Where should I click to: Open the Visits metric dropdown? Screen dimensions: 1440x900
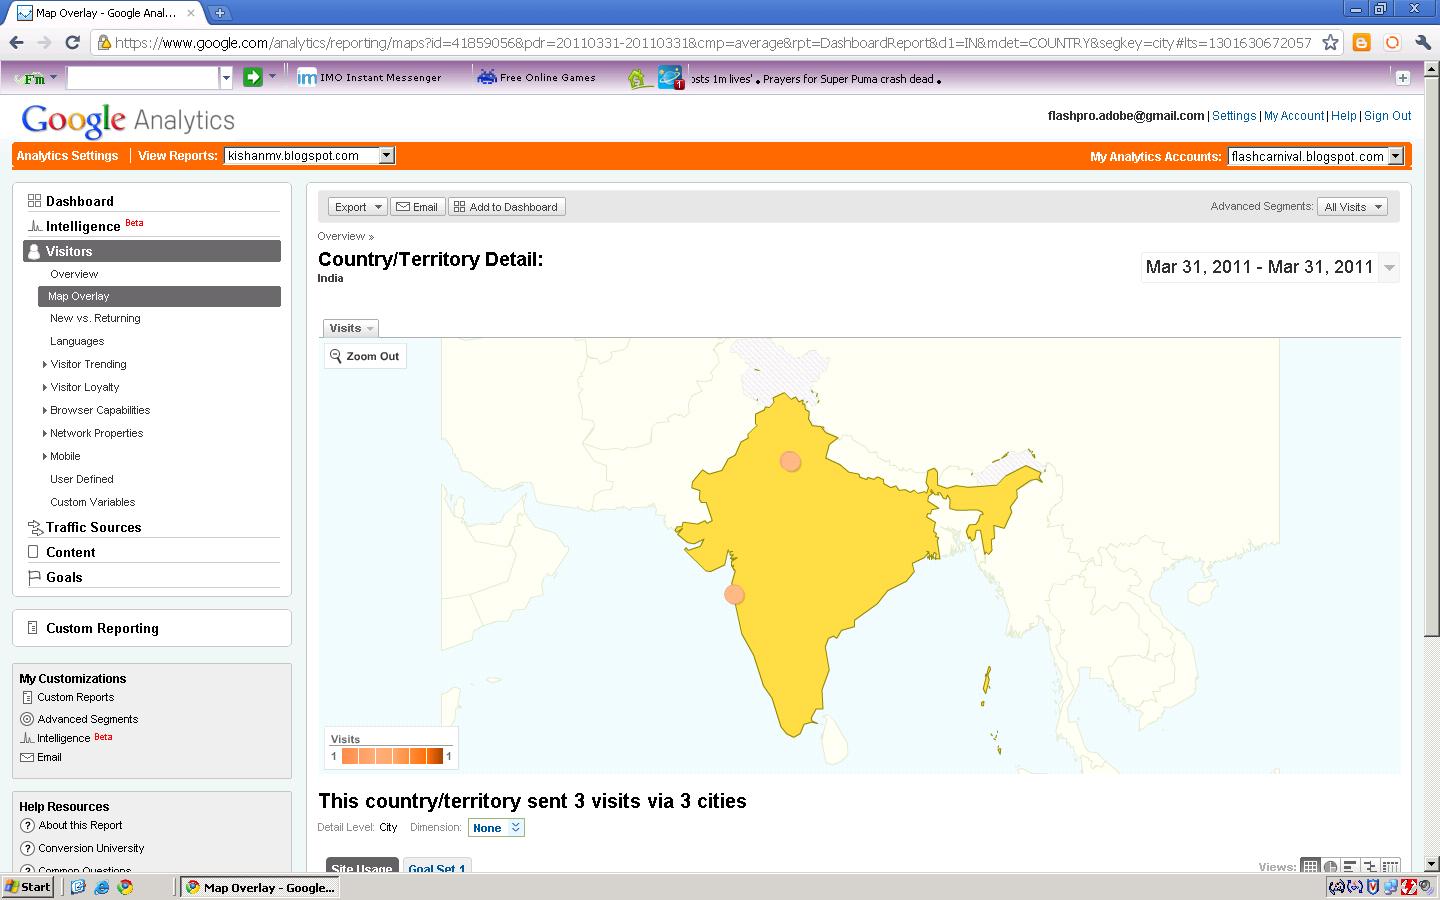click(x=350, y=328)
